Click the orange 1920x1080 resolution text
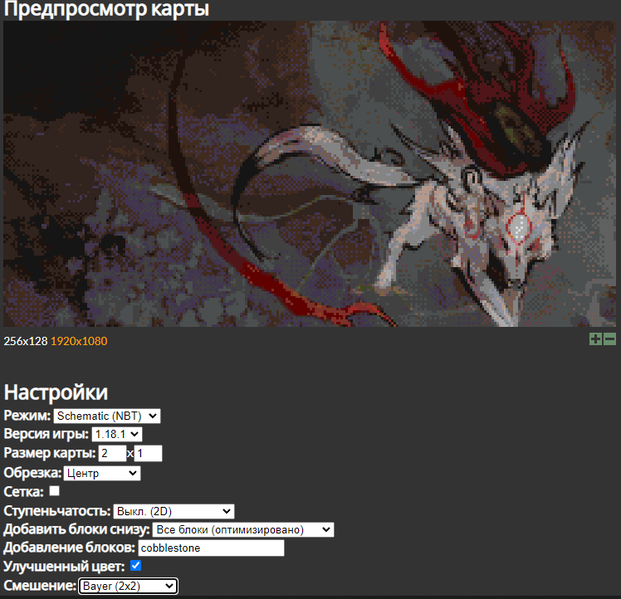 point(79,341)
